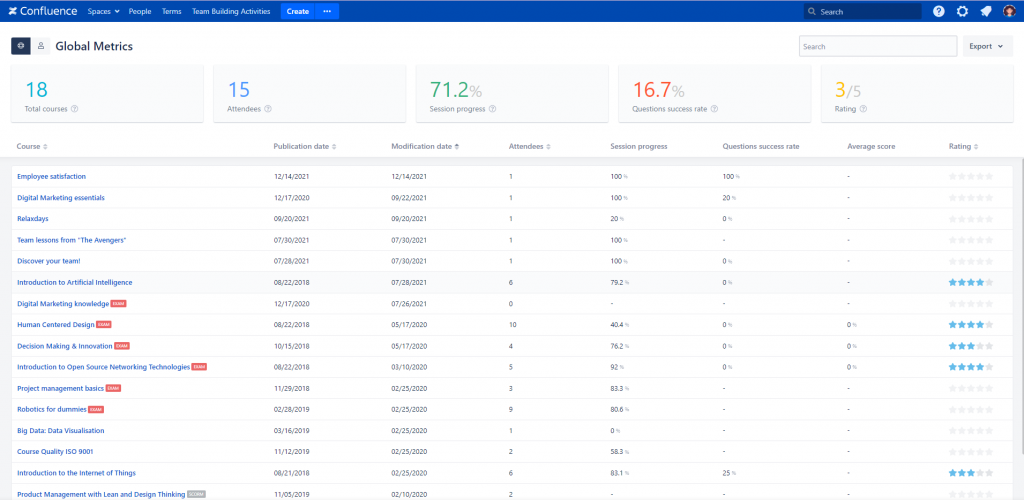Screen dimensions: 1024x500
Task: Open Introduction to Artificial Intelligence course
Action: pos(74,283)
